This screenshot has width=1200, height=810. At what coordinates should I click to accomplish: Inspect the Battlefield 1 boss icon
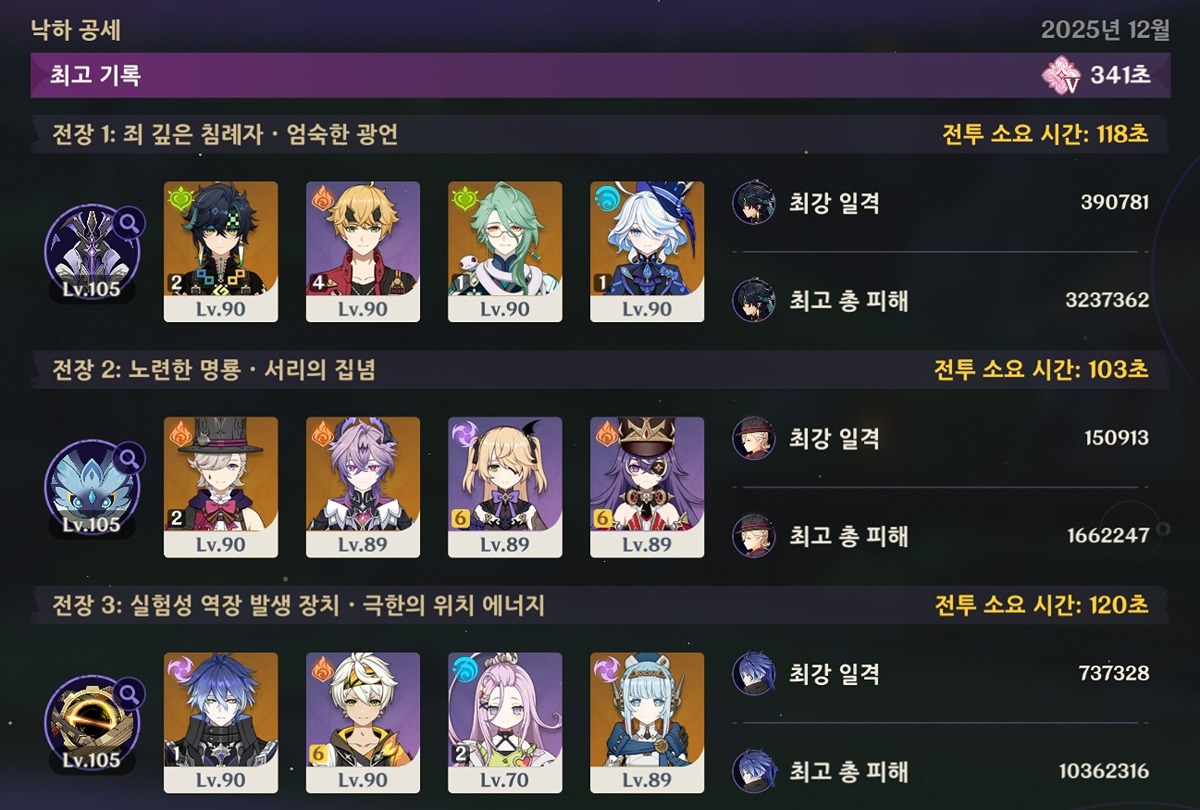click(92, 252)
